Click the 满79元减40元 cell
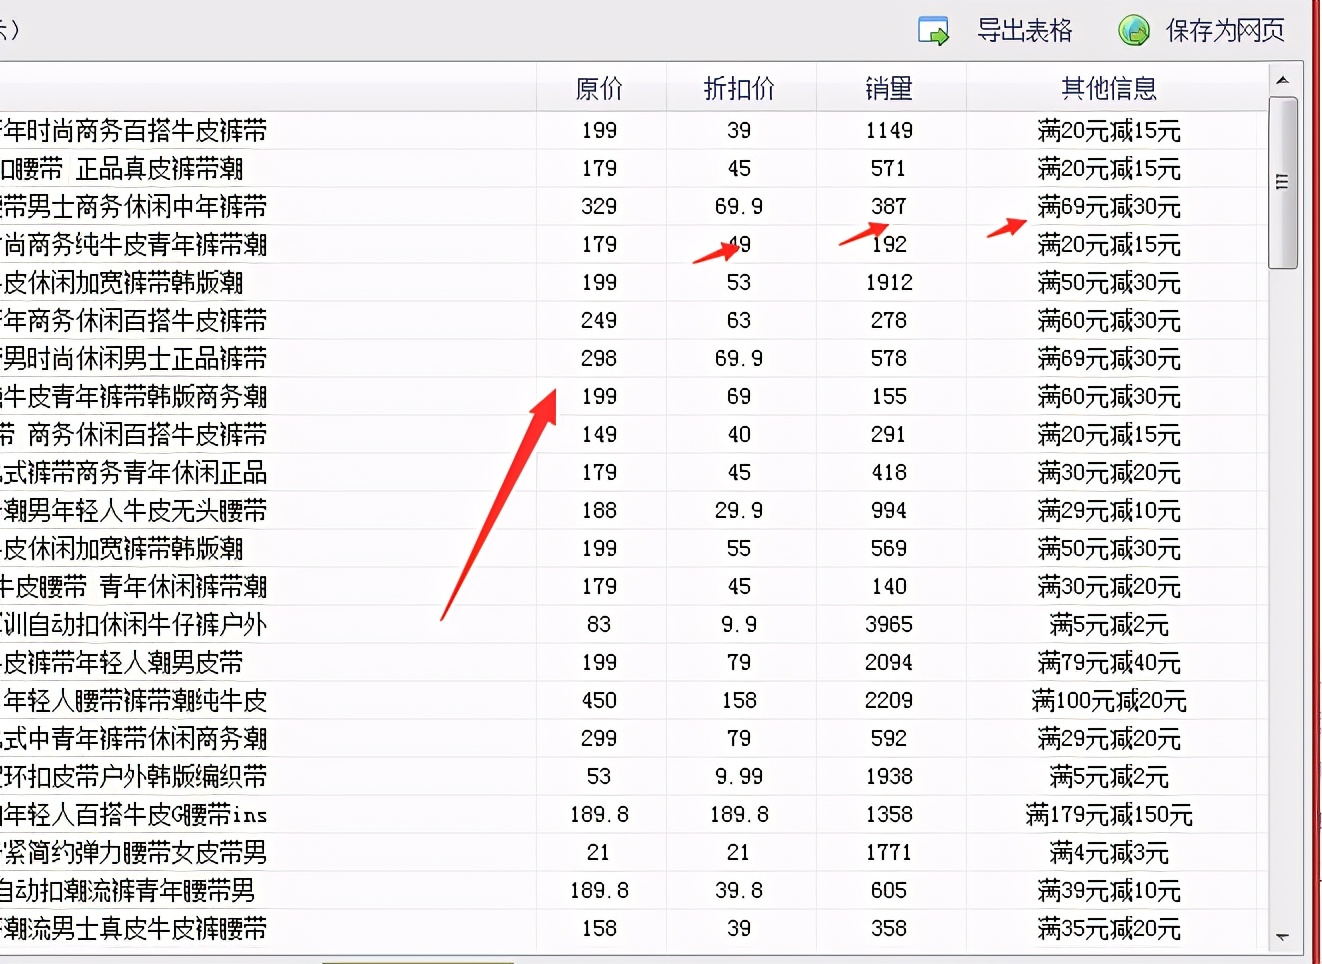The width and height of the screenshot is (1322, 964). click(x=1110, y=663)
